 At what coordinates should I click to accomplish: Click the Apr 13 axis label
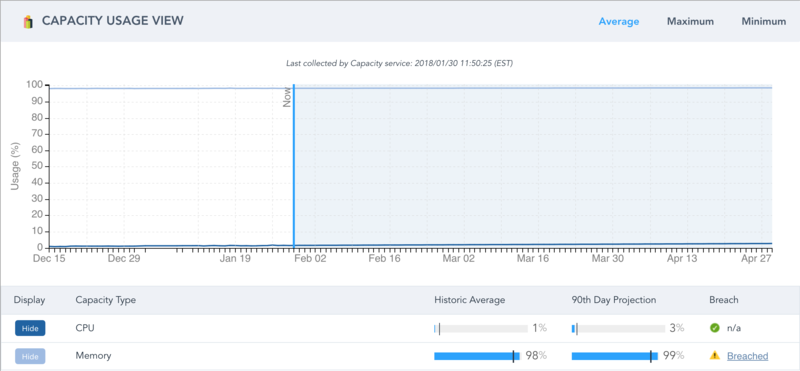click(682, 259)
